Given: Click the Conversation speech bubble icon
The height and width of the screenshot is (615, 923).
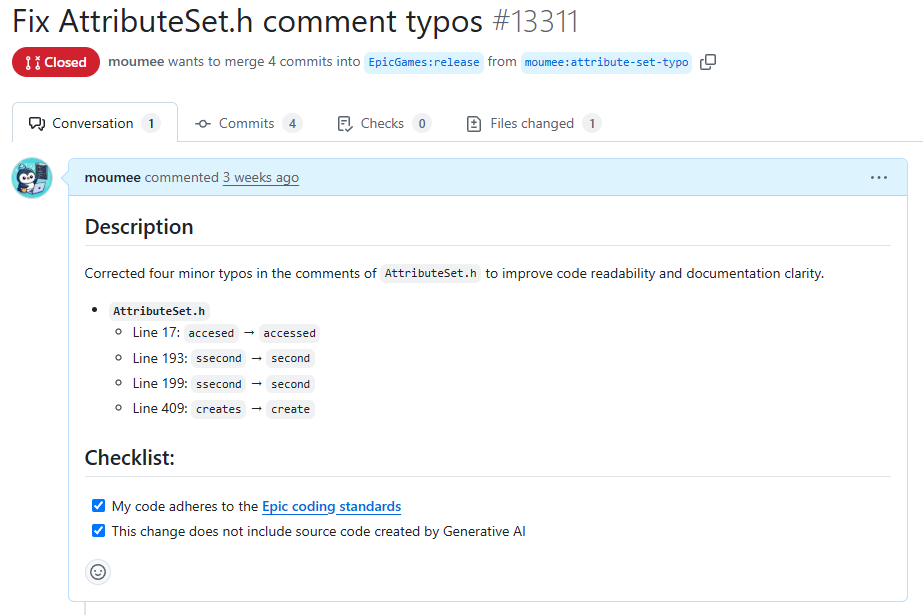Looking at the screenshot, I should click(36, 124).
